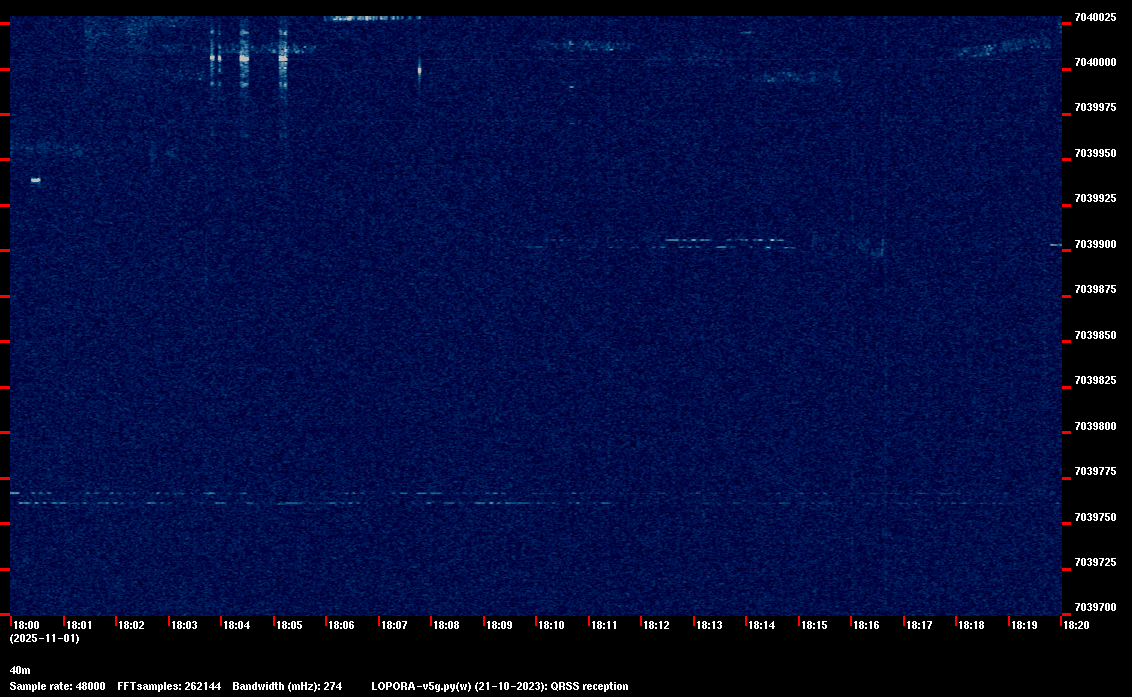The image size is (1132, 697).
Task: Click the LOPORA-v5g.py(w) version text
Action: (x=422, y=687)
